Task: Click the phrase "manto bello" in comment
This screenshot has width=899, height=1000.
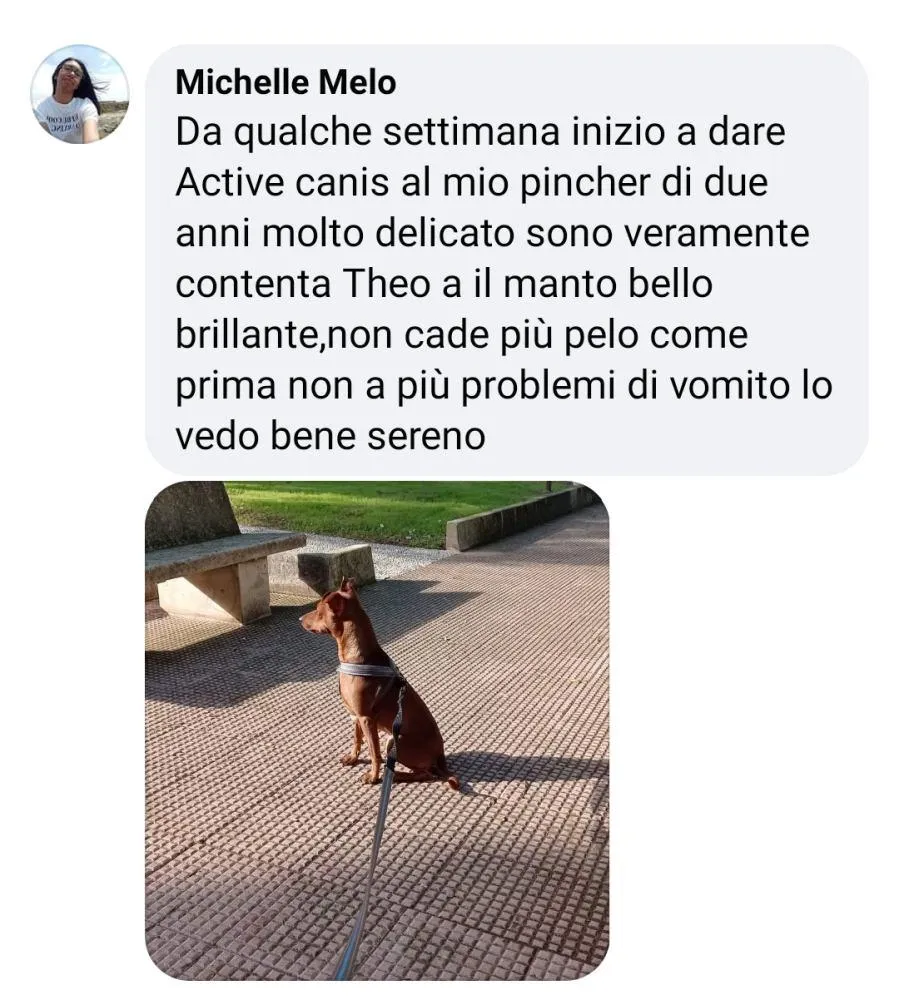Action: (x=608, y=284)
